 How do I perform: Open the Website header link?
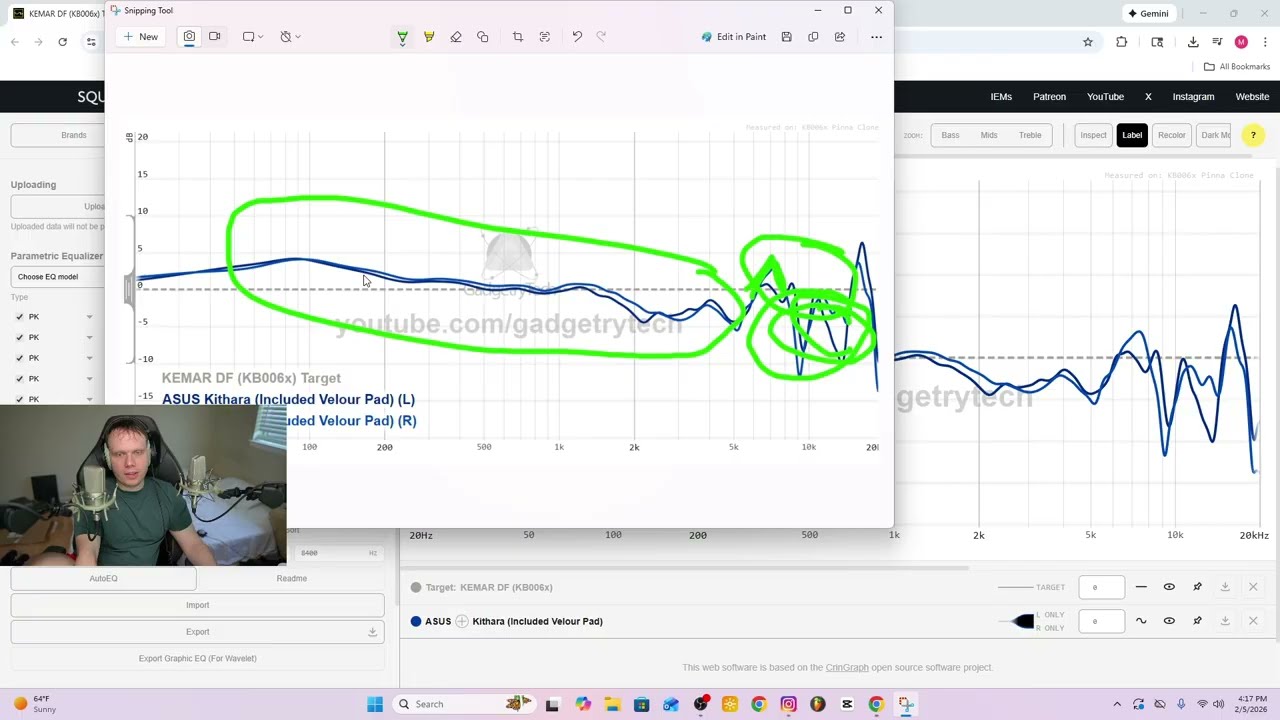(x=1252, y=97)
